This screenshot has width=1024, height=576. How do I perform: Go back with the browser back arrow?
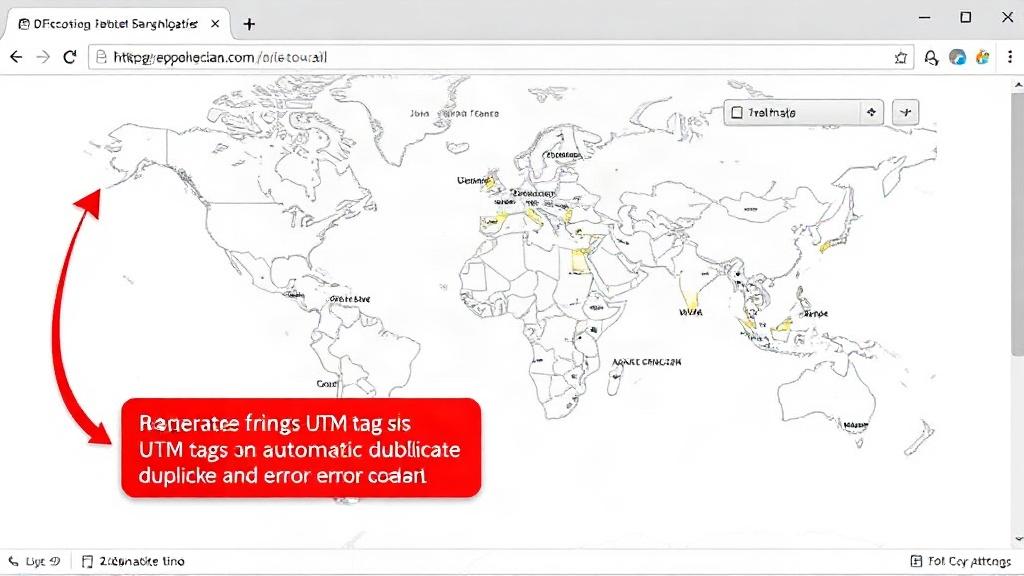pos(16,57)
